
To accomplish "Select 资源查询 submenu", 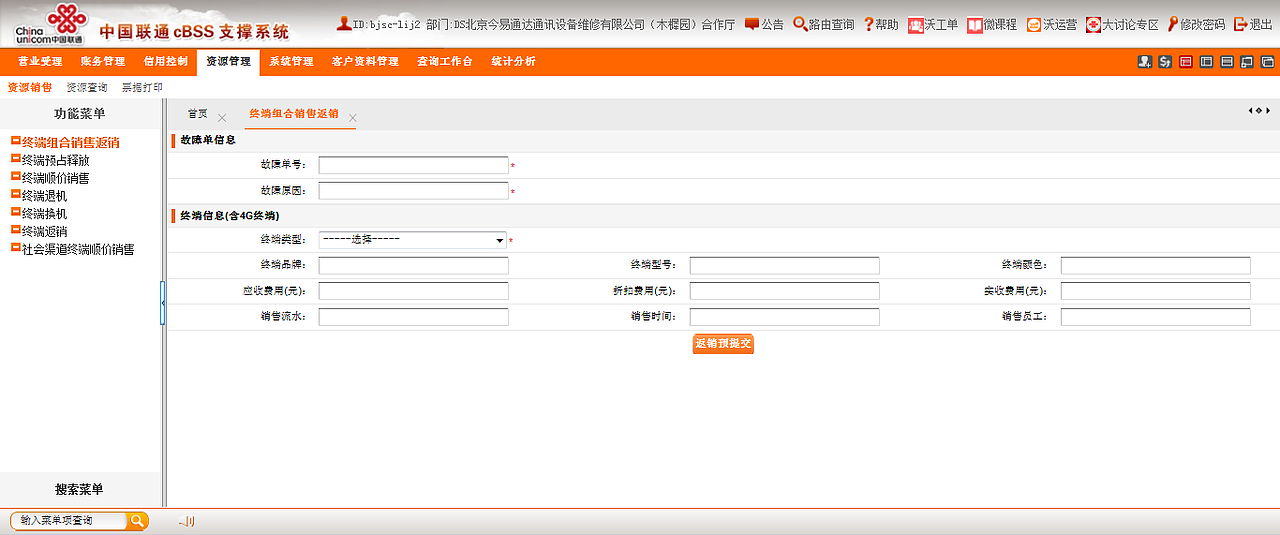I will coord(87,88).
